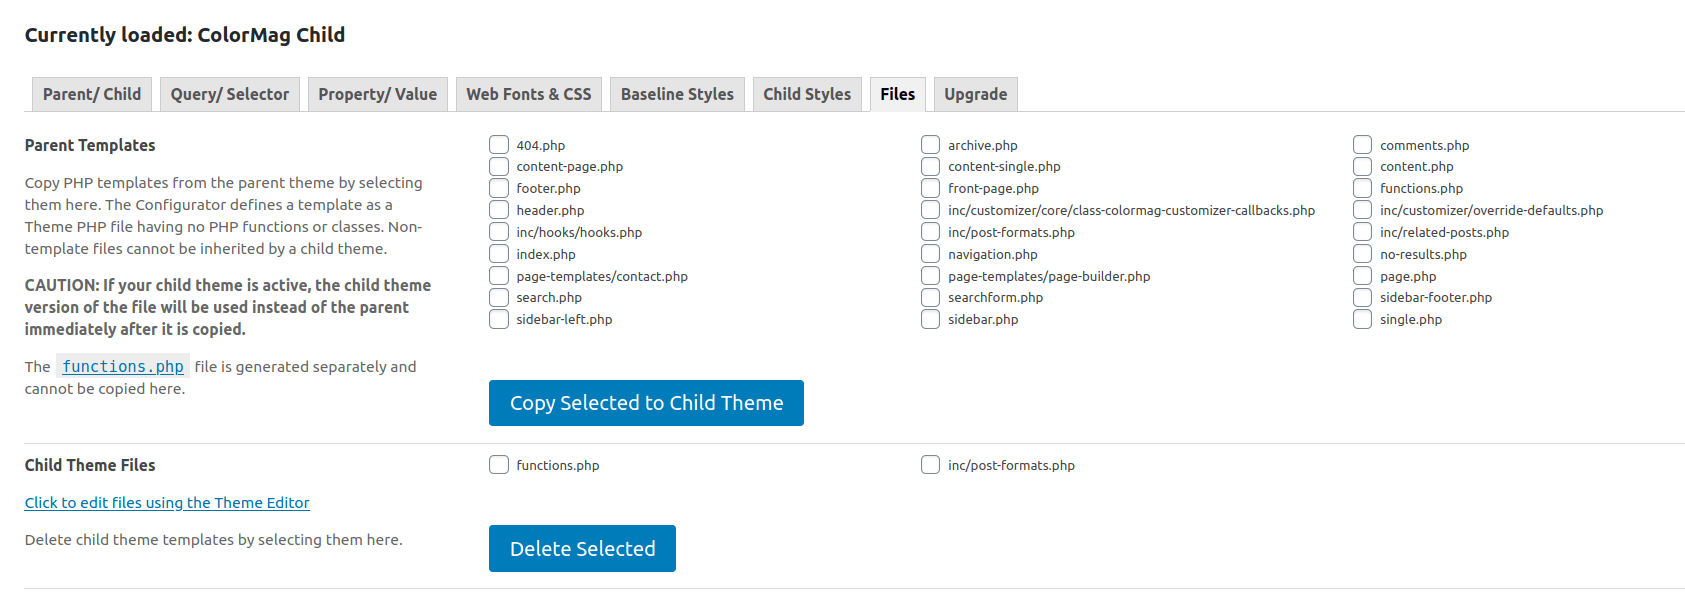Open the Query/Selector tab
The image size is (1685, 596).
pos(229,93)
